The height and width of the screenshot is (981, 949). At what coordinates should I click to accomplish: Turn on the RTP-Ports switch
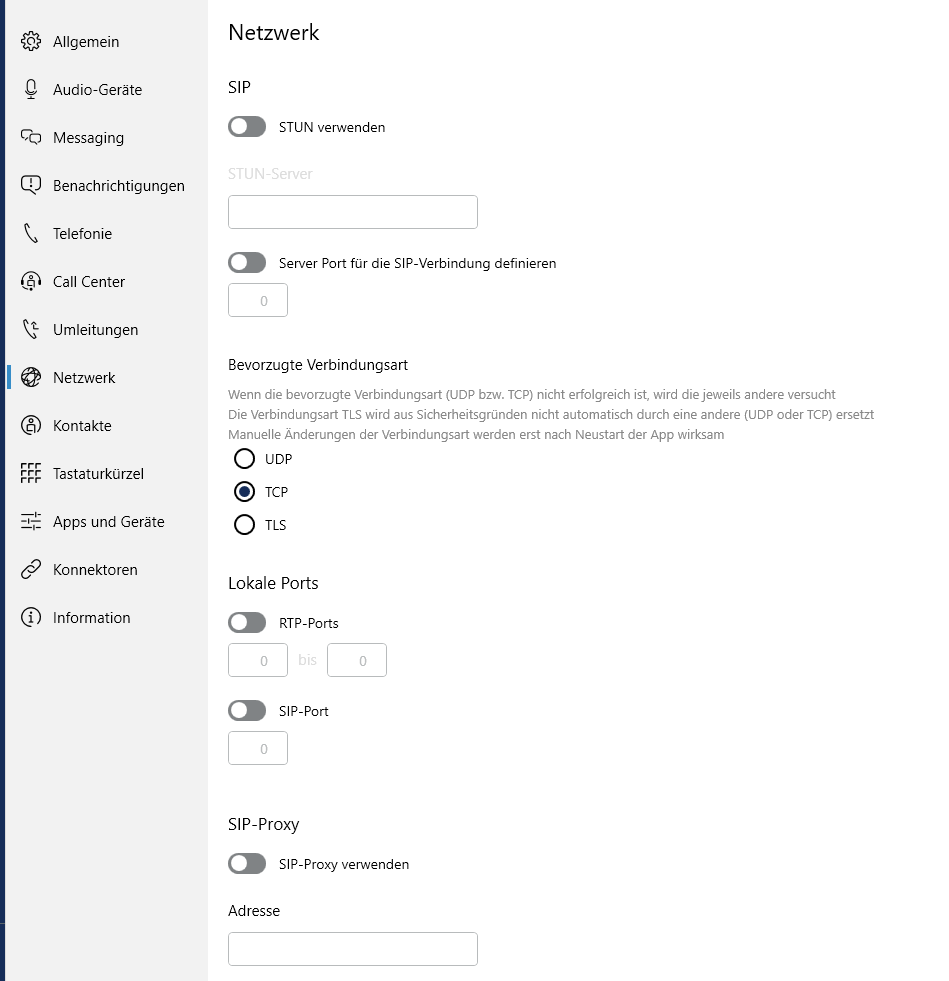pyautogui.click(x=247, y=623)
